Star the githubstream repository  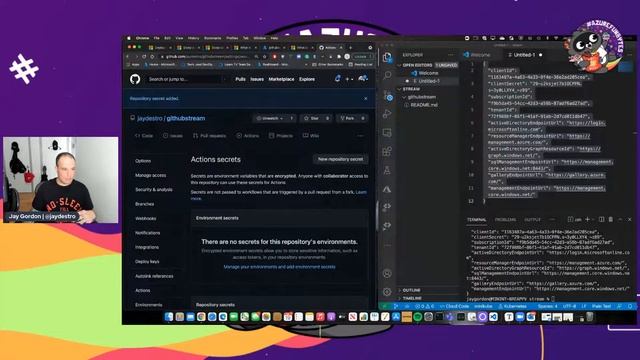pyautogui.click(x=316, y=118)
